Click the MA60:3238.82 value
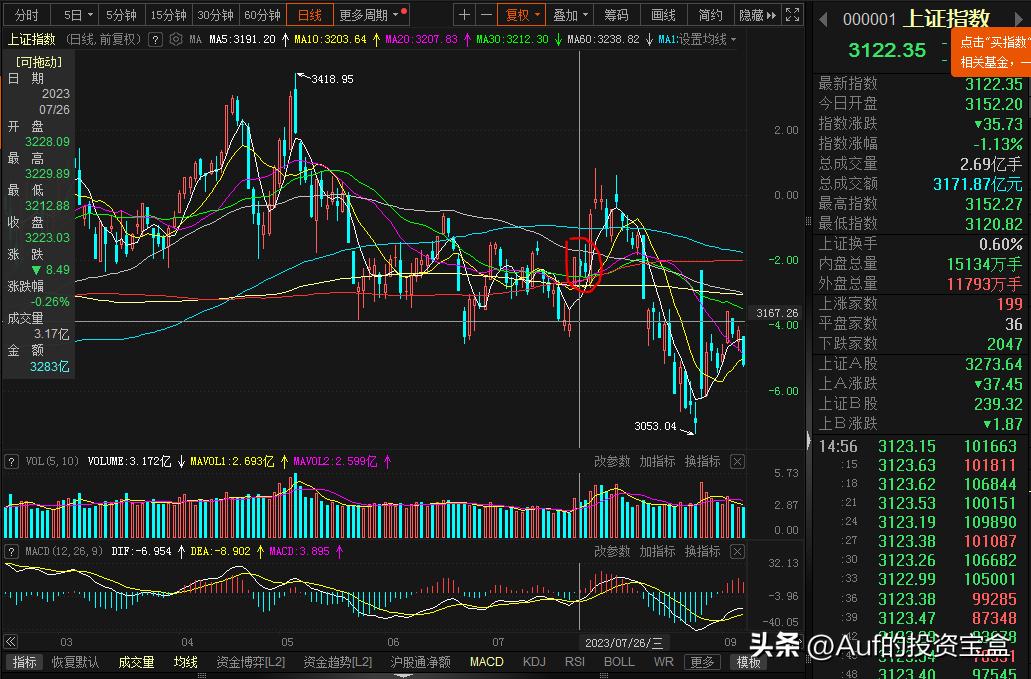The height and width of the screenshot is (679, 1031). point(604,39)
